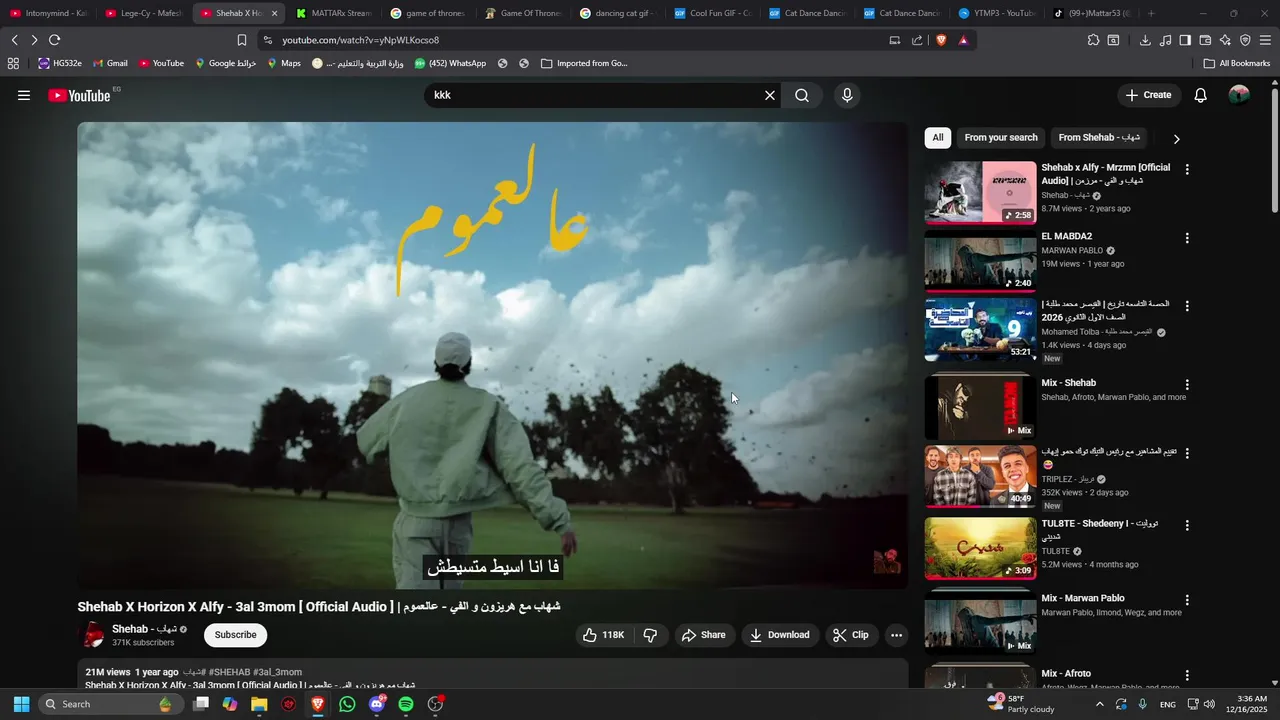The image size is (1280, 720).
Task: Click the browser forward arrow
Action: click(x=34, y=40)
